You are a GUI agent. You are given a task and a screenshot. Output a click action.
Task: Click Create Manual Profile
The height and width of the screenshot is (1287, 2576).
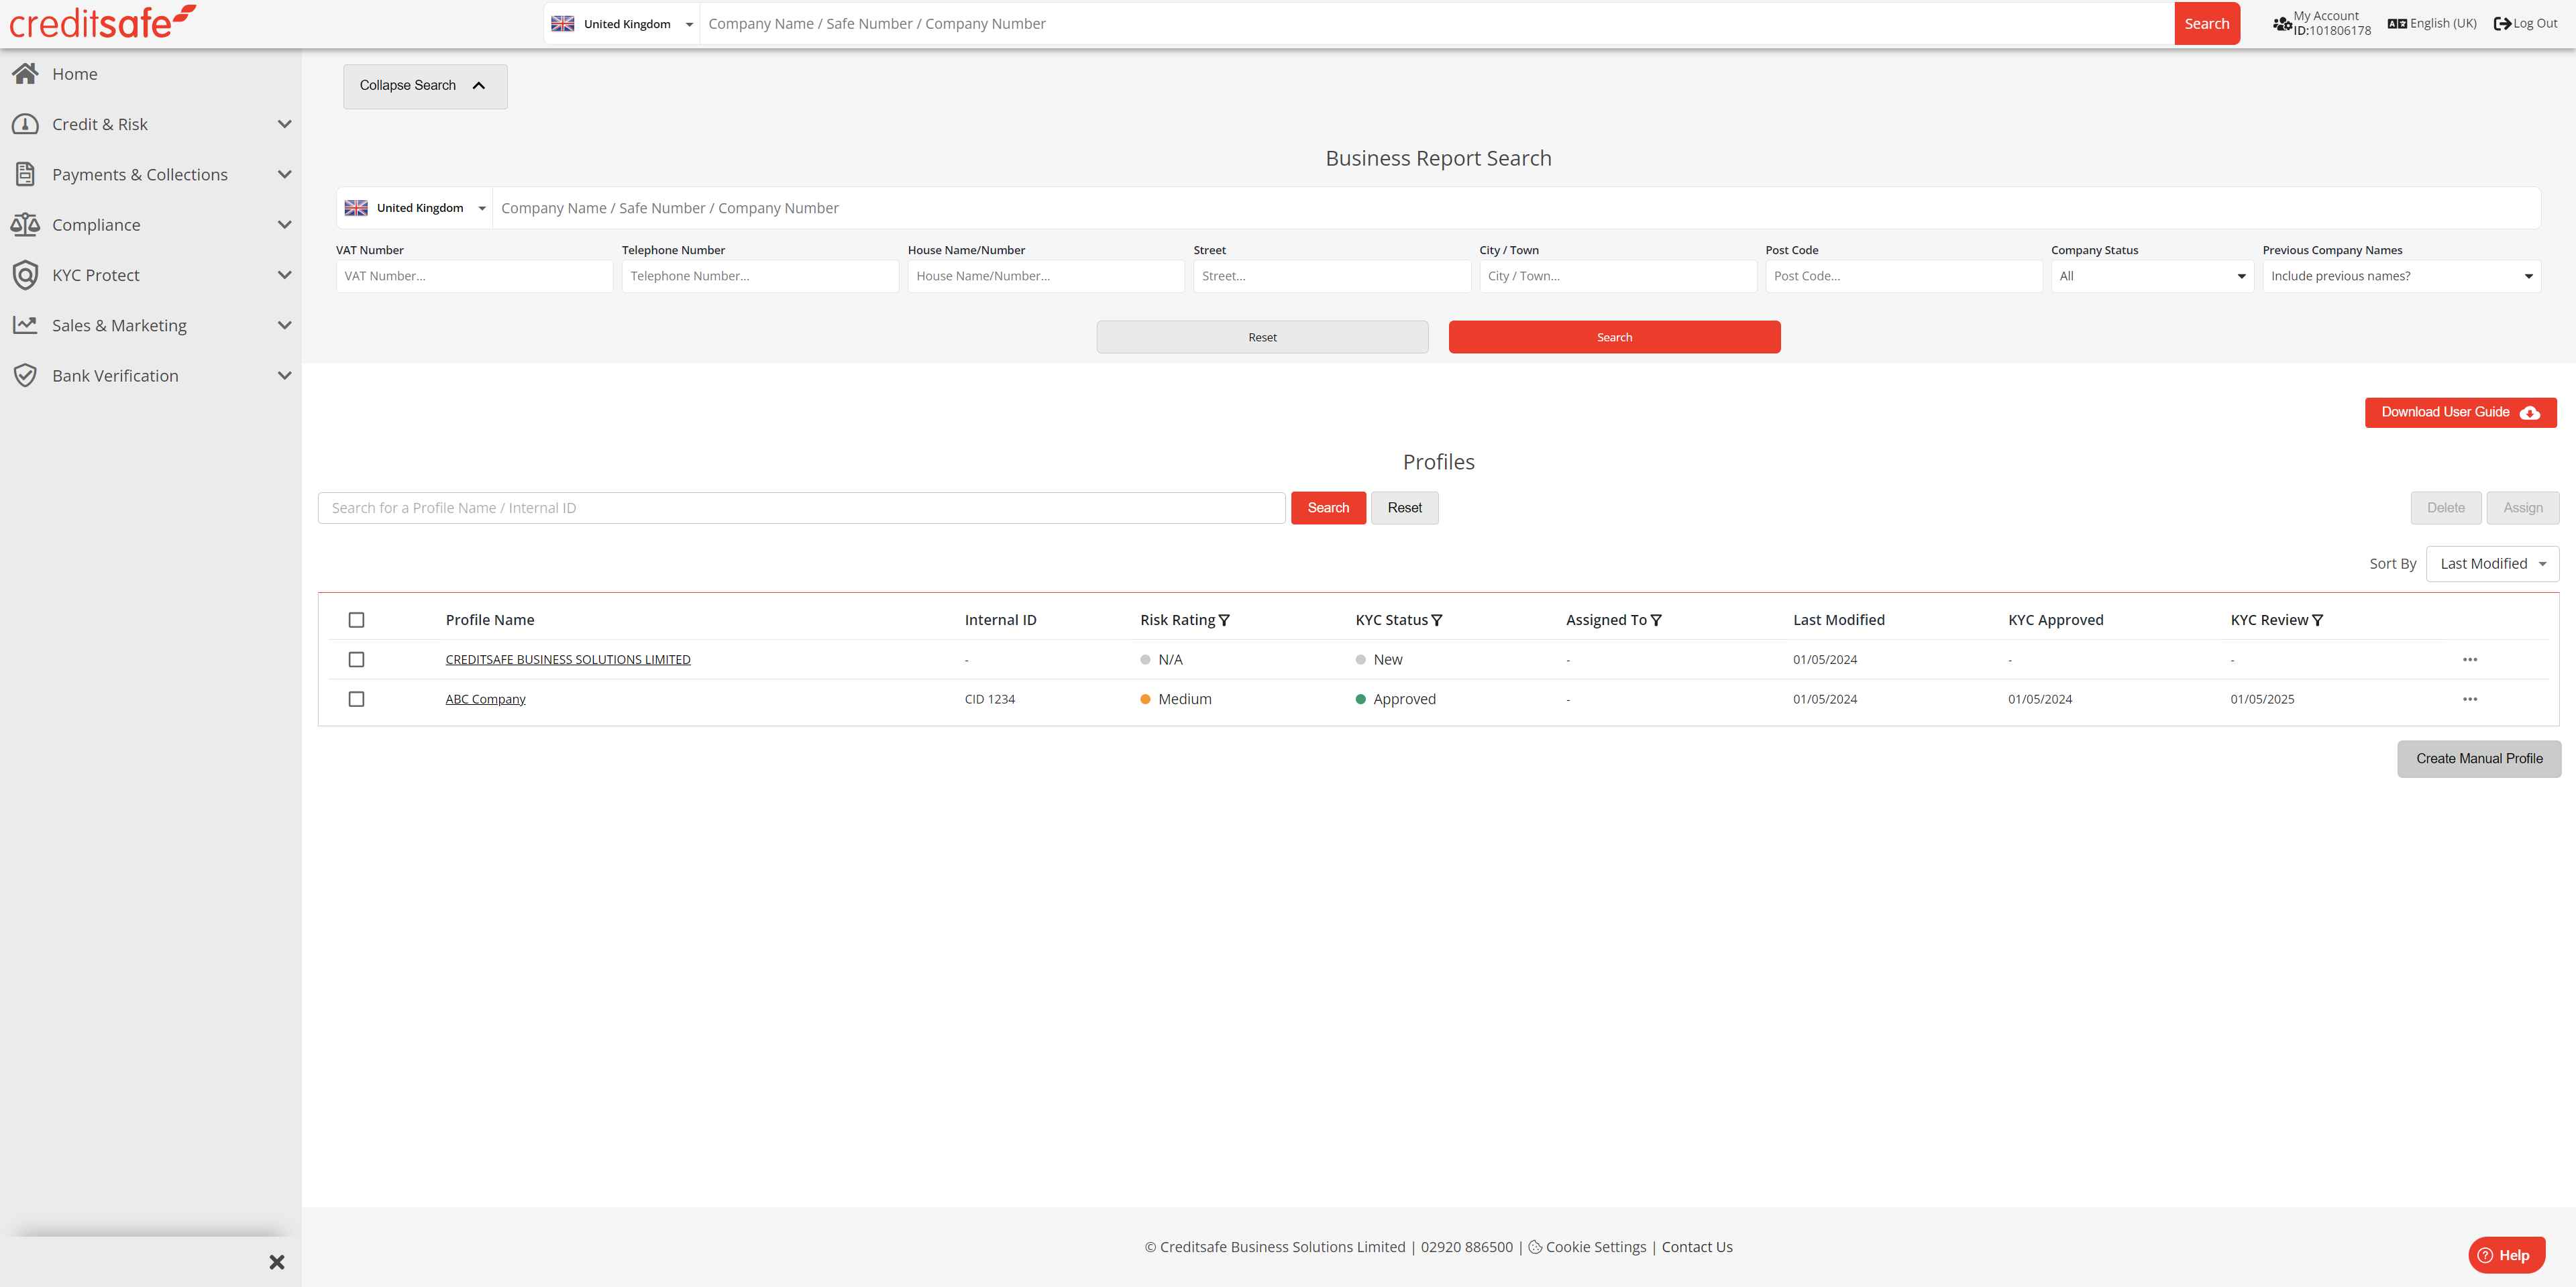tap(2479, 759)
